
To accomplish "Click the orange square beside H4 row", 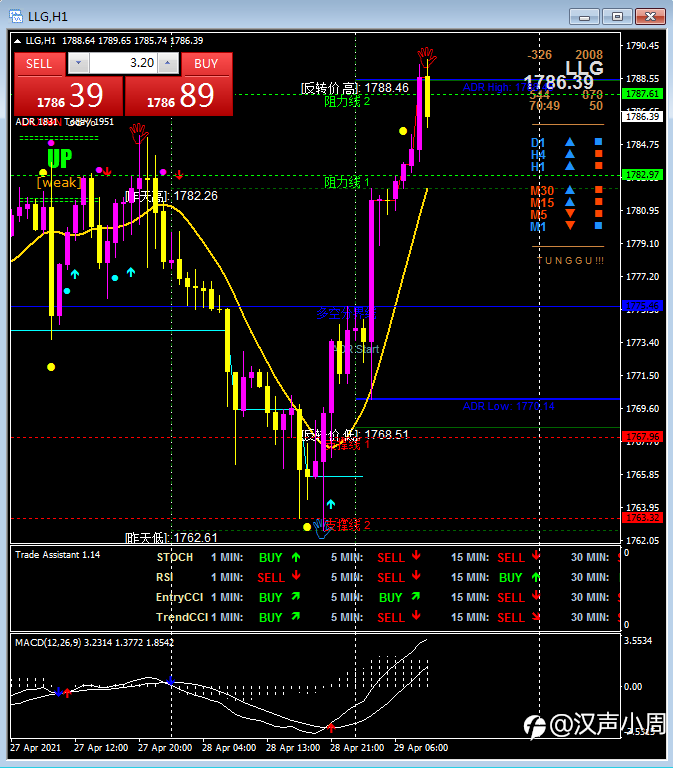I will [x=598, y=154].
